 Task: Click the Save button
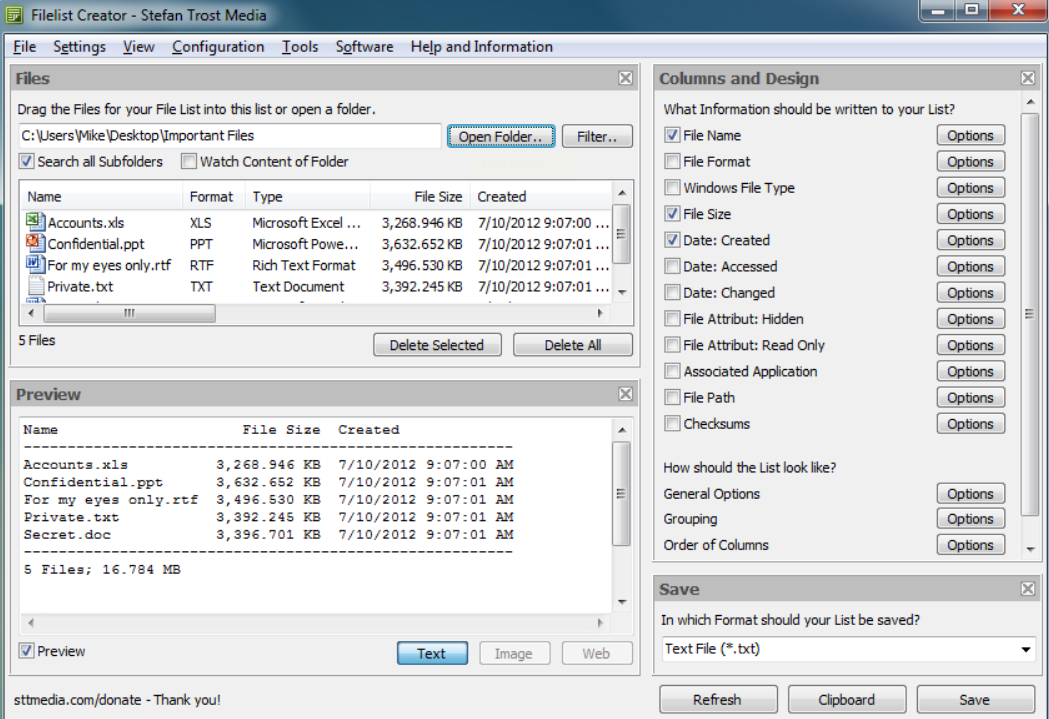coord(975,699)
